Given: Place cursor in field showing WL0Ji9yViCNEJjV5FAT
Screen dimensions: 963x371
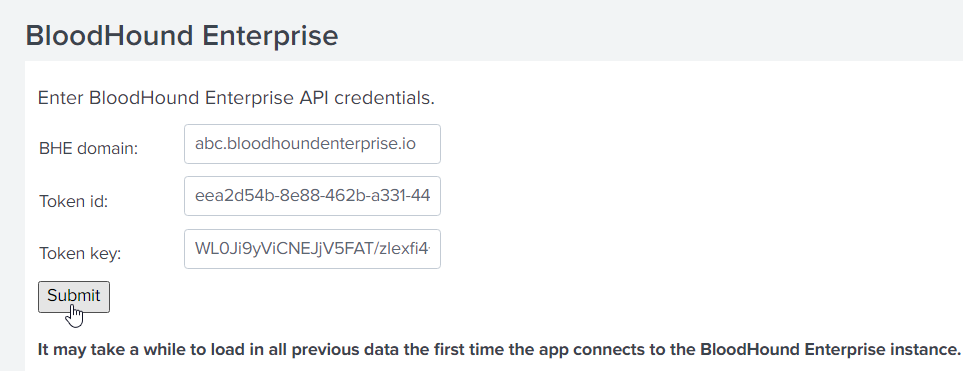Looking at the screenshot, I should point(312,249).
